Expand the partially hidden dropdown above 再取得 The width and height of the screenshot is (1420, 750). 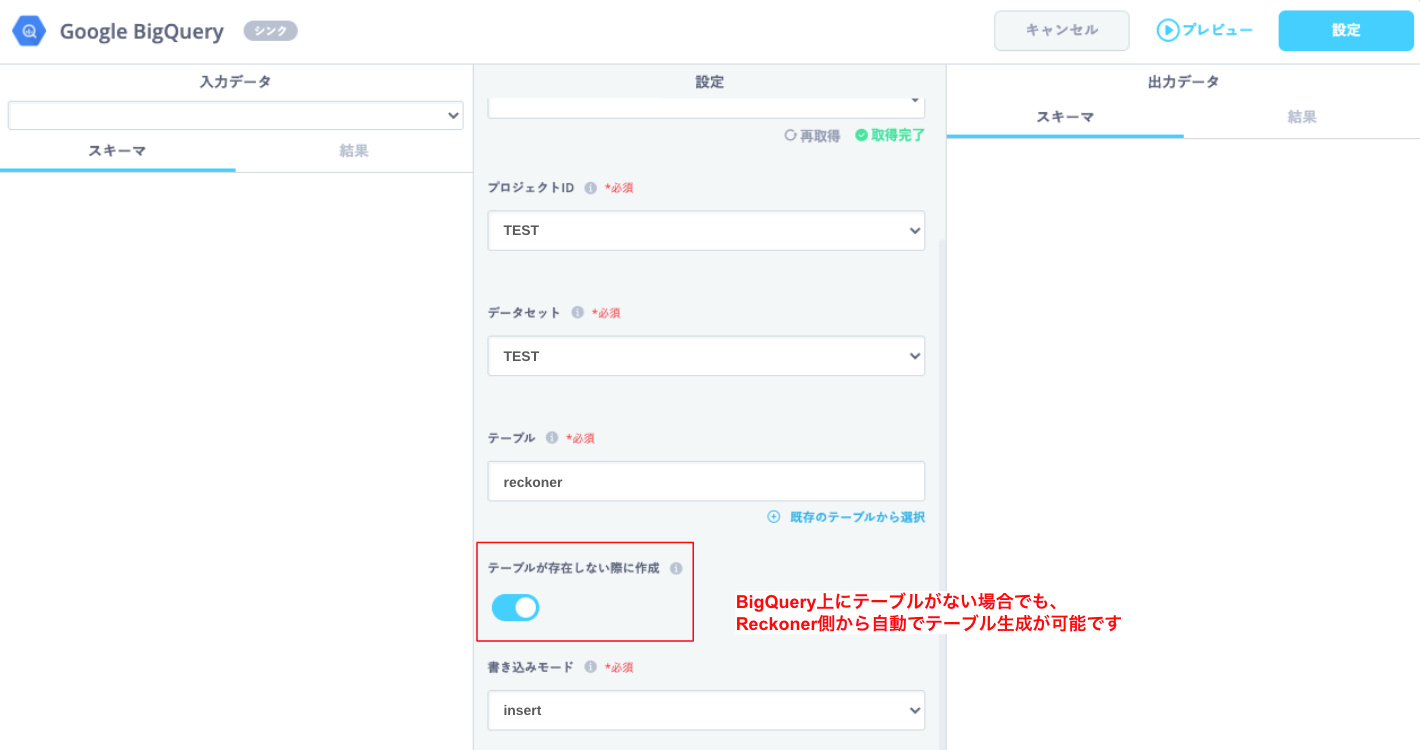[706, 107]
